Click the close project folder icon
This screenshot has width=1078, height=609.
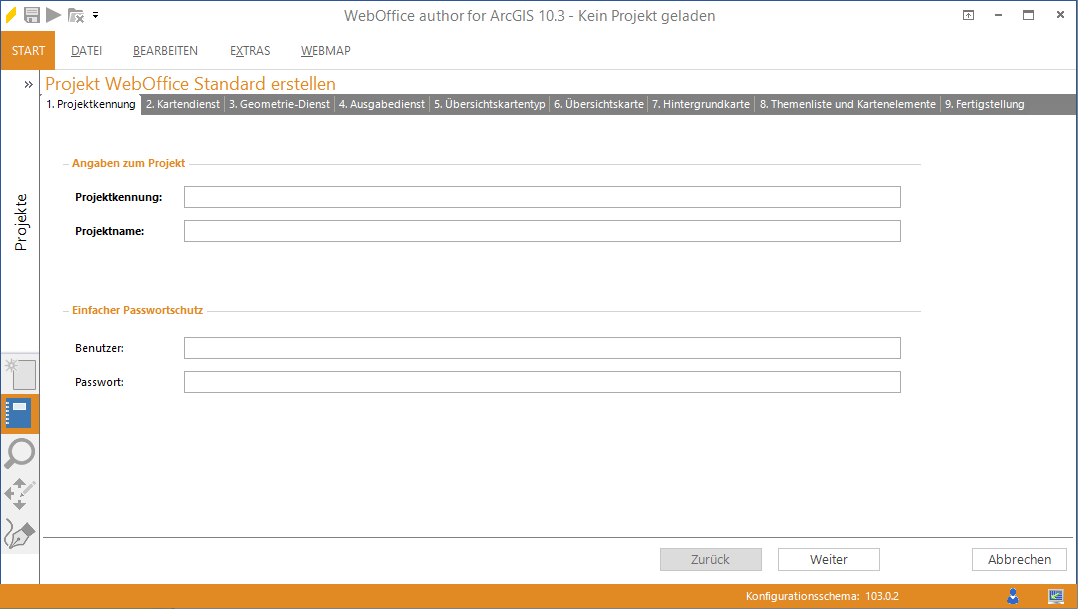tap(76, 15)
